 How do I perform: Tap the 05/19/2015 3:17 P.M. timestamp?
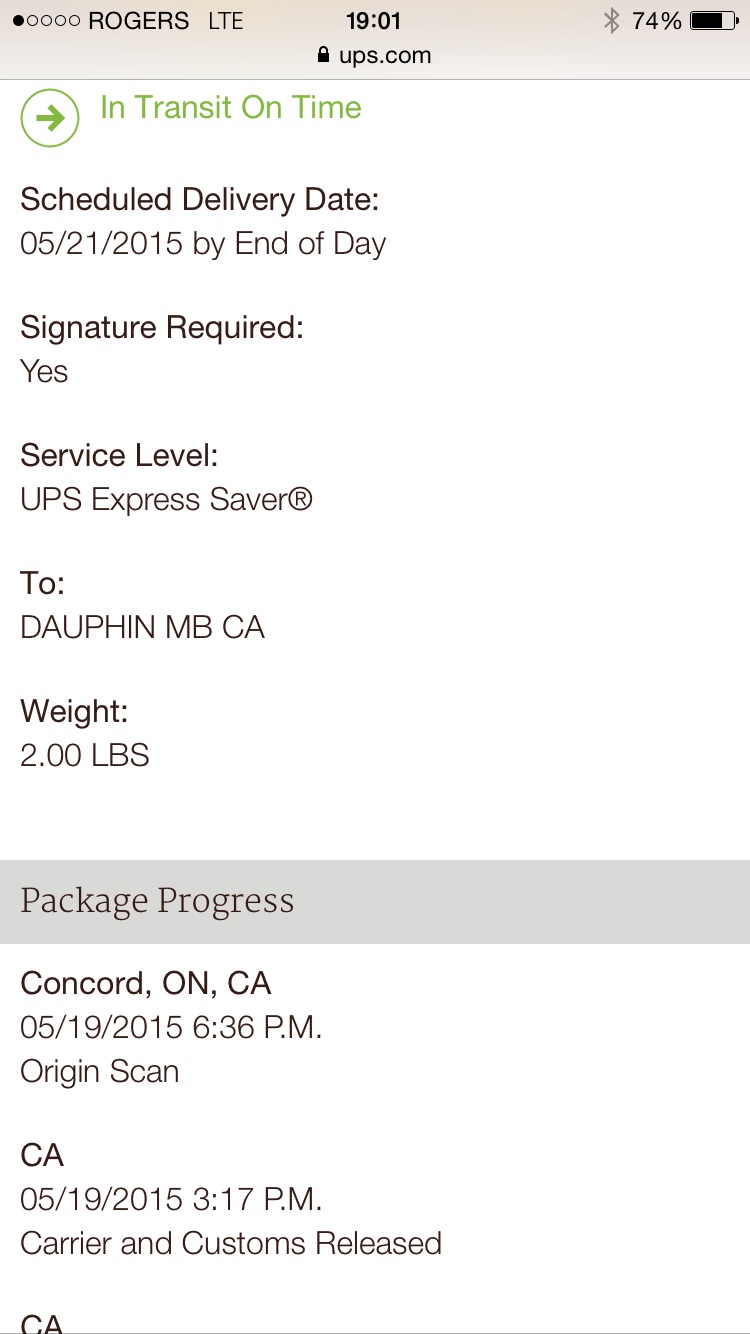pos(171,1199)
